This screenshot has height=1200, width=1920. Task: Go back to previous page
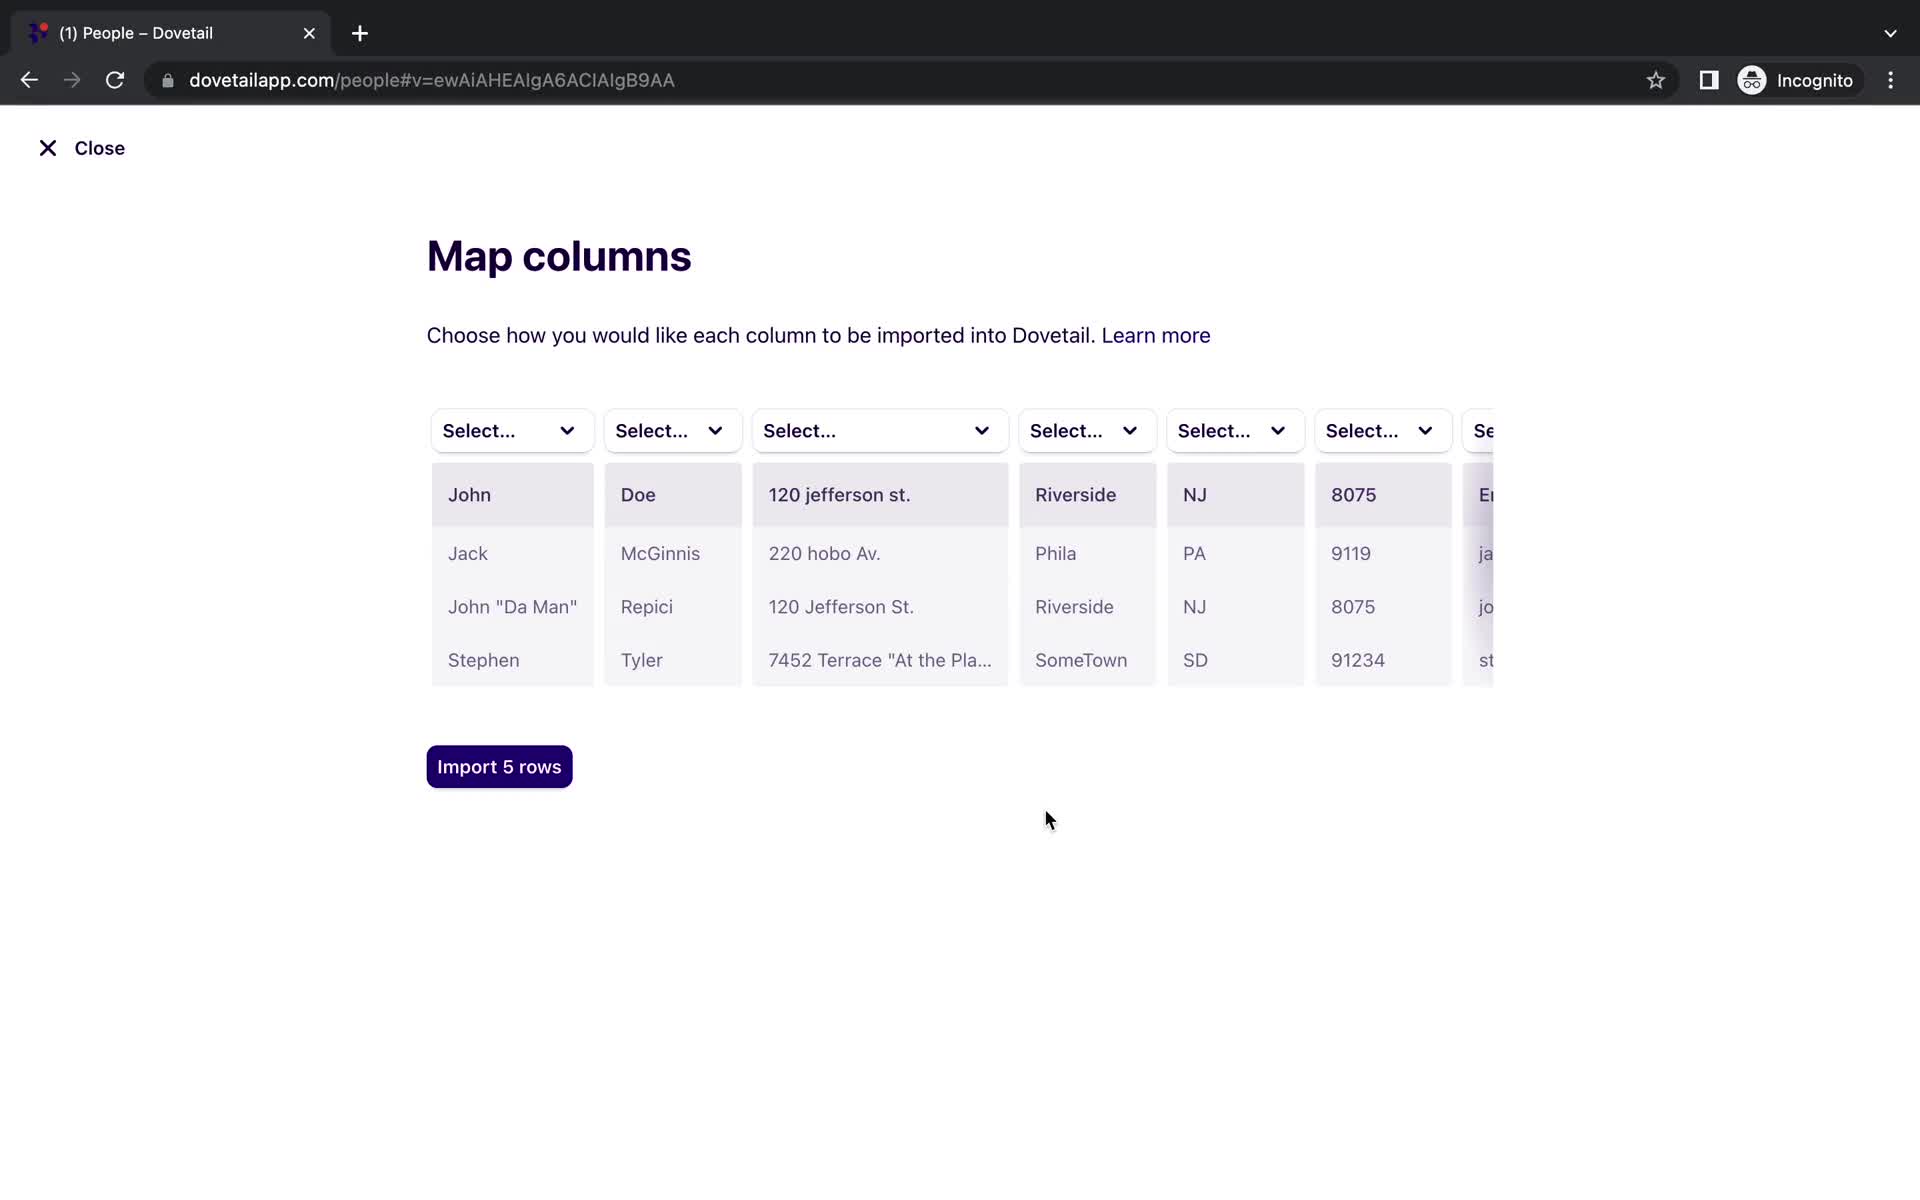click(x=29, y=80)
